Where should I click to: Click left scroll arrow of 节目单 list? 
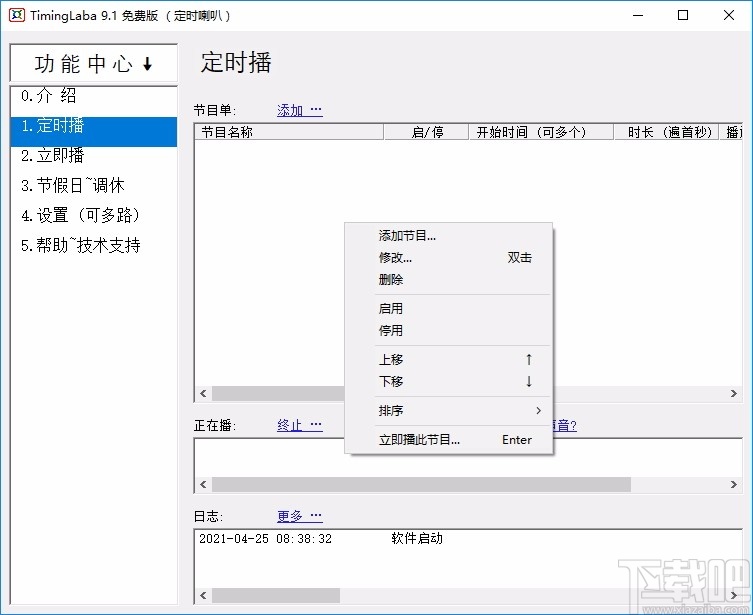203,394
